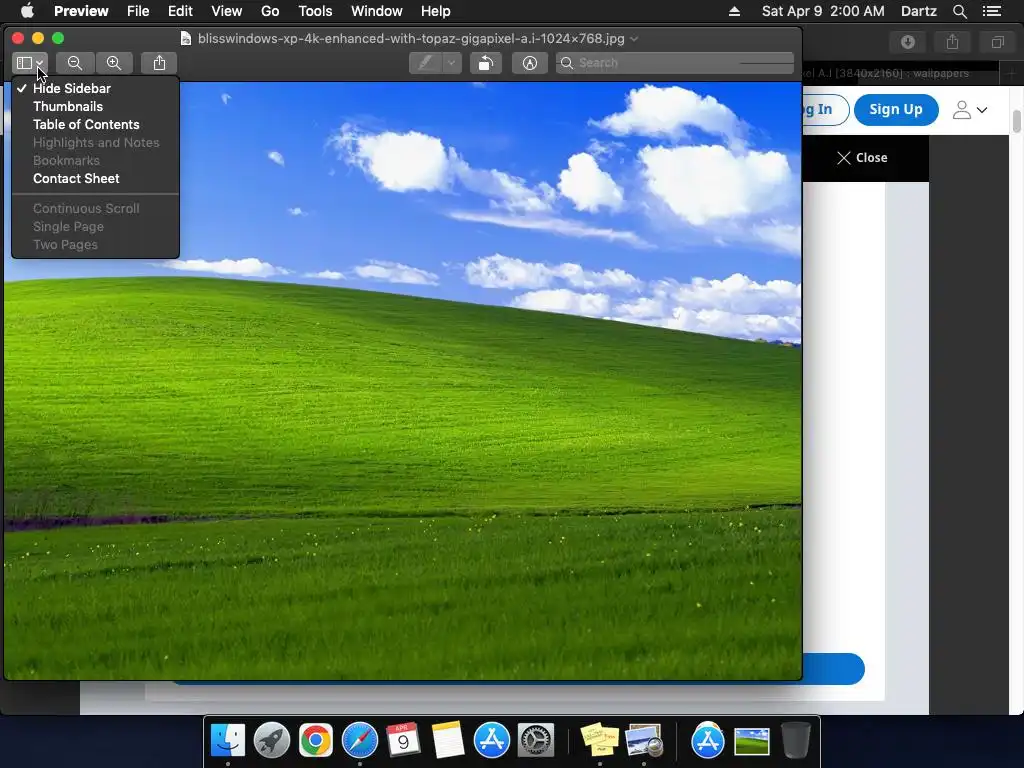Toggle the checked Hide Sidebar option
This screenshot has height=768, width=1024.
(x=95, y=88)
